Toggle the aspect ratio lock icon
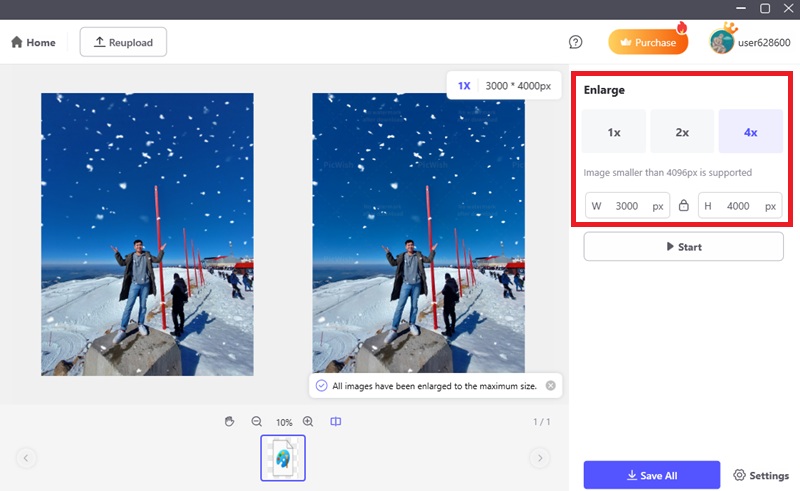 684,205
